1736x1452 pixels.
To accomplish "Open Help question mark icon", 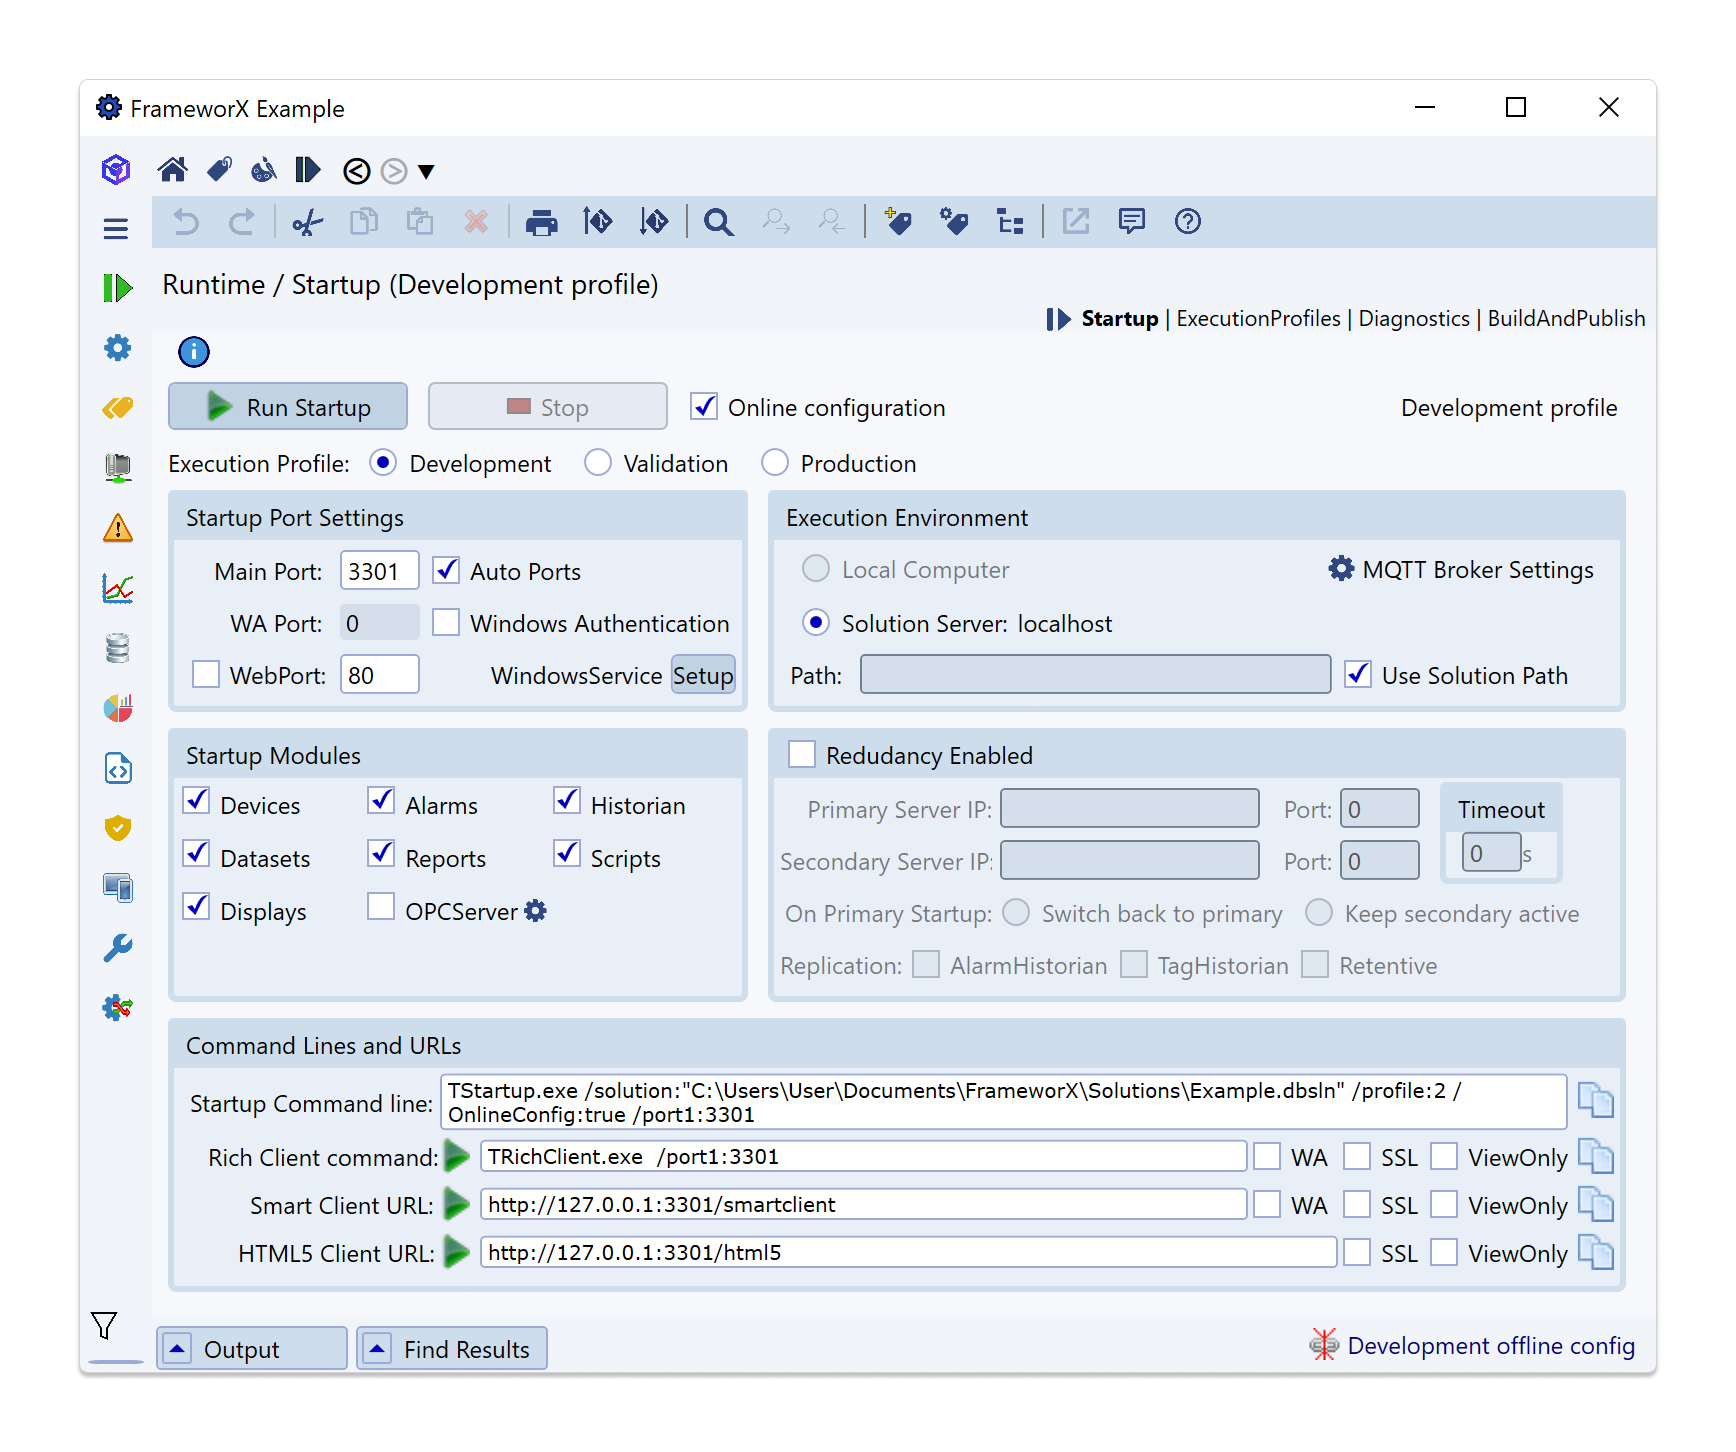I will coord(1187,221).
